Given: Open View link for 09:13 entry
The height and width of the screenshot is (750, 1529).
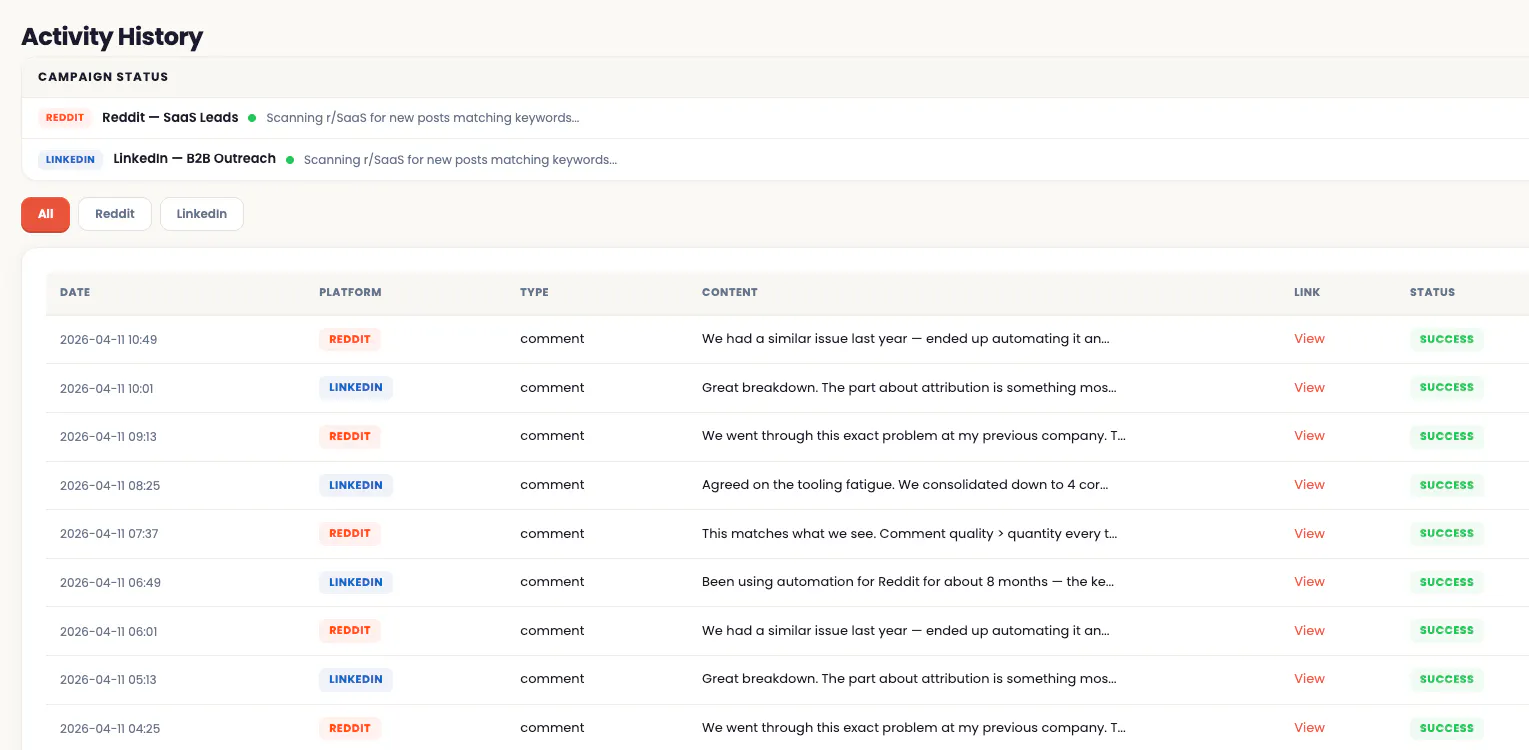Looking at the screenshot, I should (x=1309, y=436).
